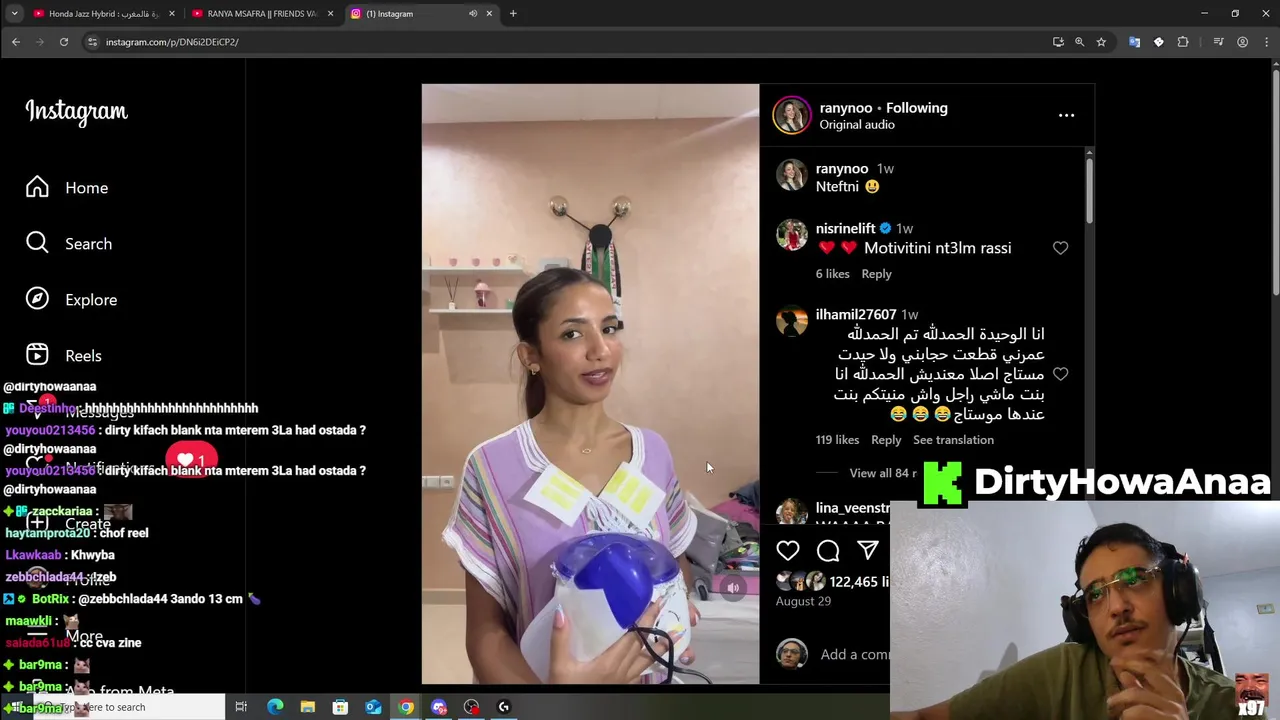The height and width of the screenshot is (720, 1280).
Task: Click the Instagram logo
Action: pos(76,111)
